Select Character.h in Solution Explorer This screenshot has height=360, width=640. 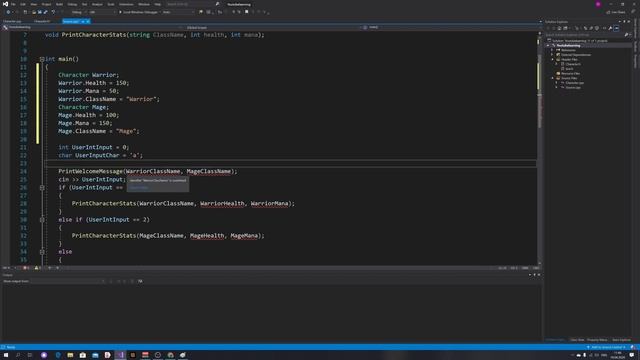[x=573, y=64]
